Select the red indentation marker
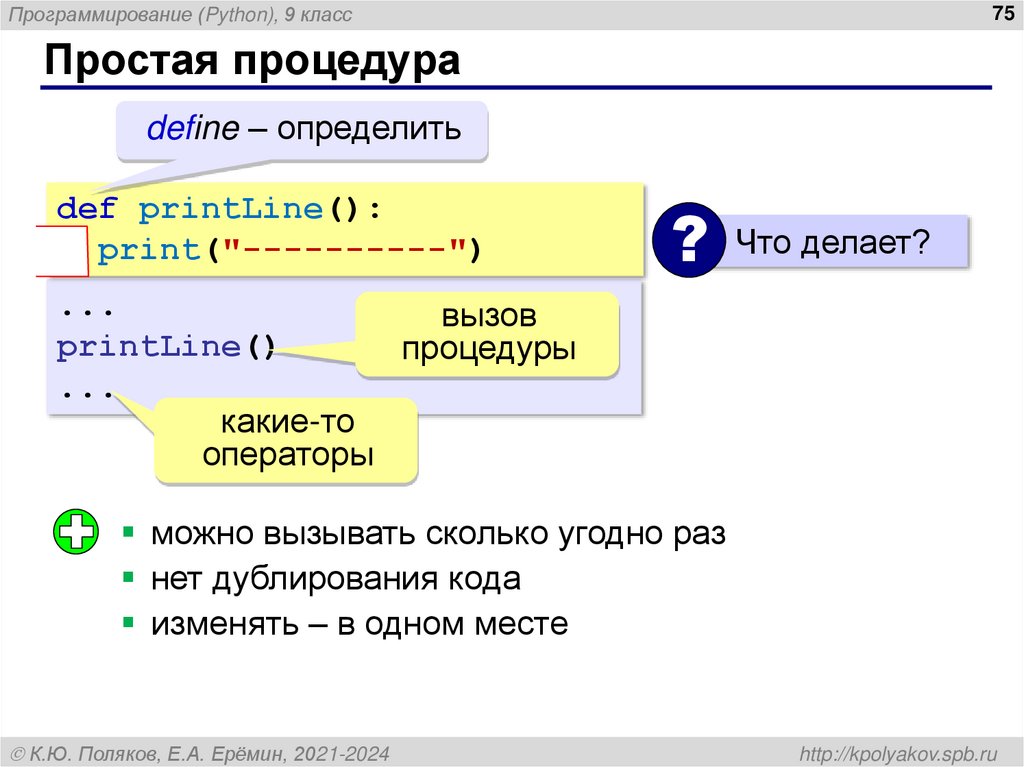 pos(62,248)
